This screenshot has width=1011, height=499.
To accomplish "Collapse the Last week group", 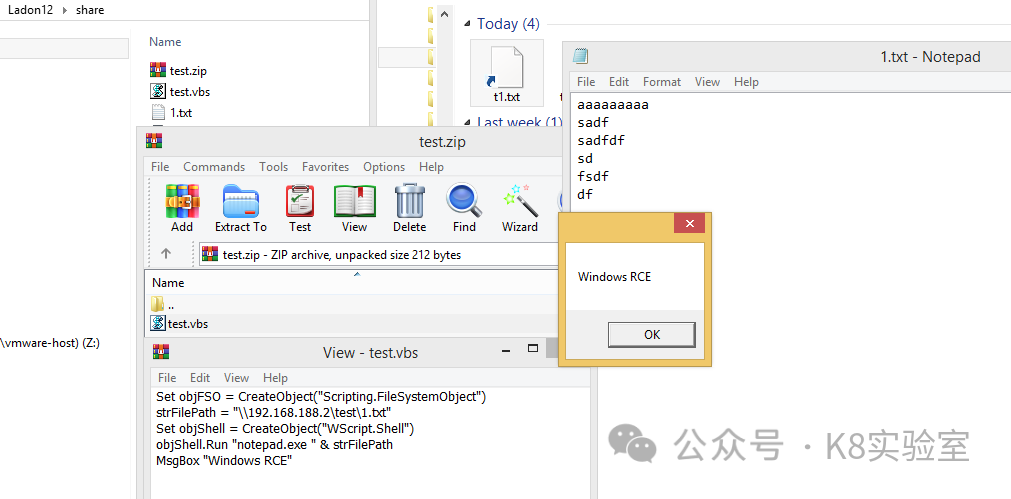I will pyautogui.click(x=467, y=122).
